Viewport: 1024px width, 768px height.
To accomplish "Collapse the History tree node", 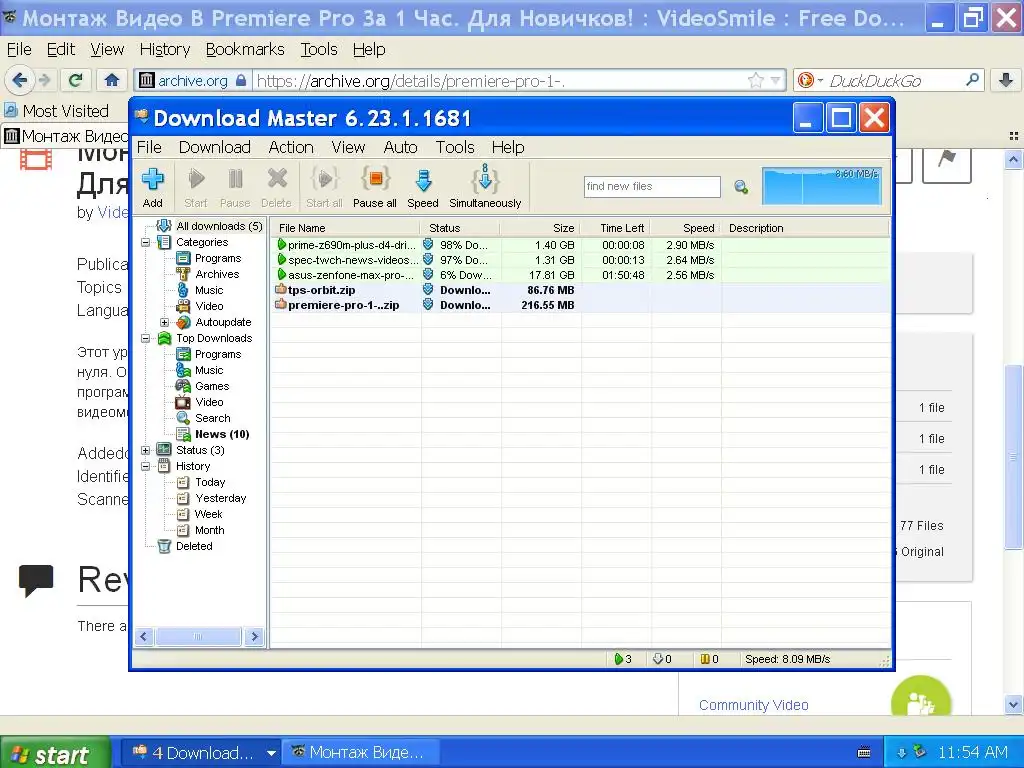I will [146, 466].
